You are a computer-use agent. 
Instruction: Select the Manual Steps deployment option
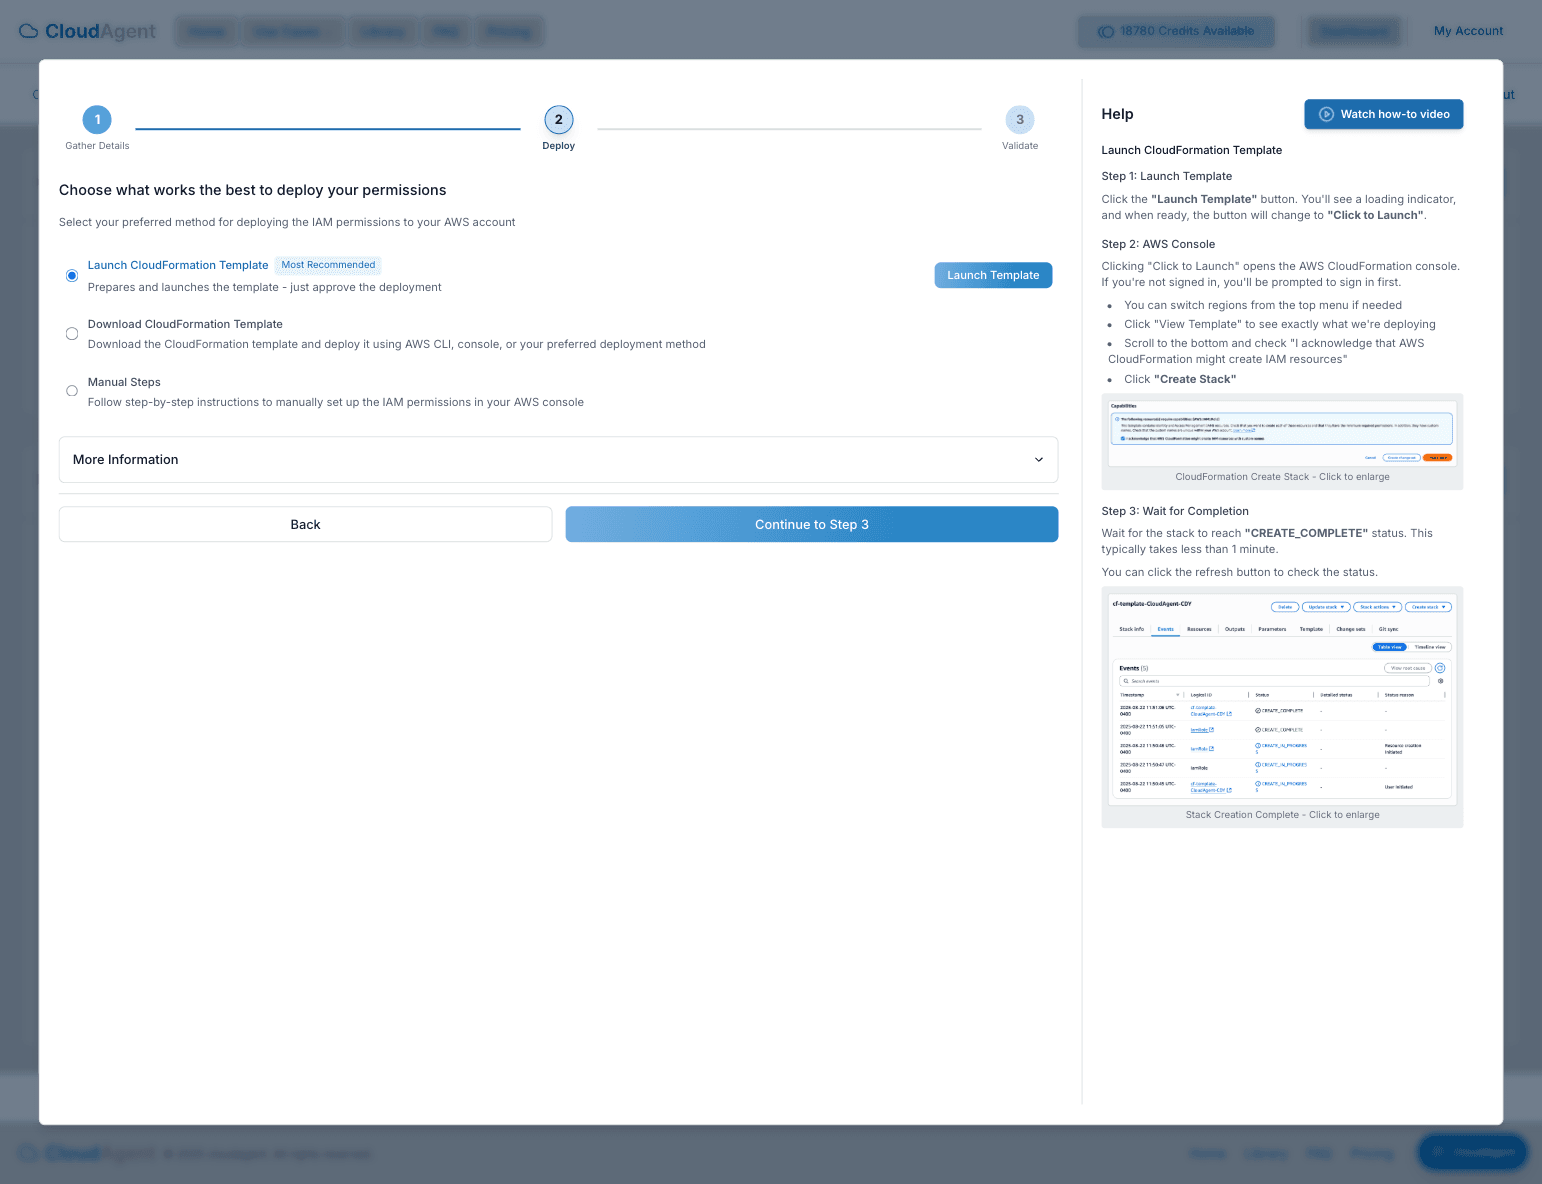(x=71, y=390)
